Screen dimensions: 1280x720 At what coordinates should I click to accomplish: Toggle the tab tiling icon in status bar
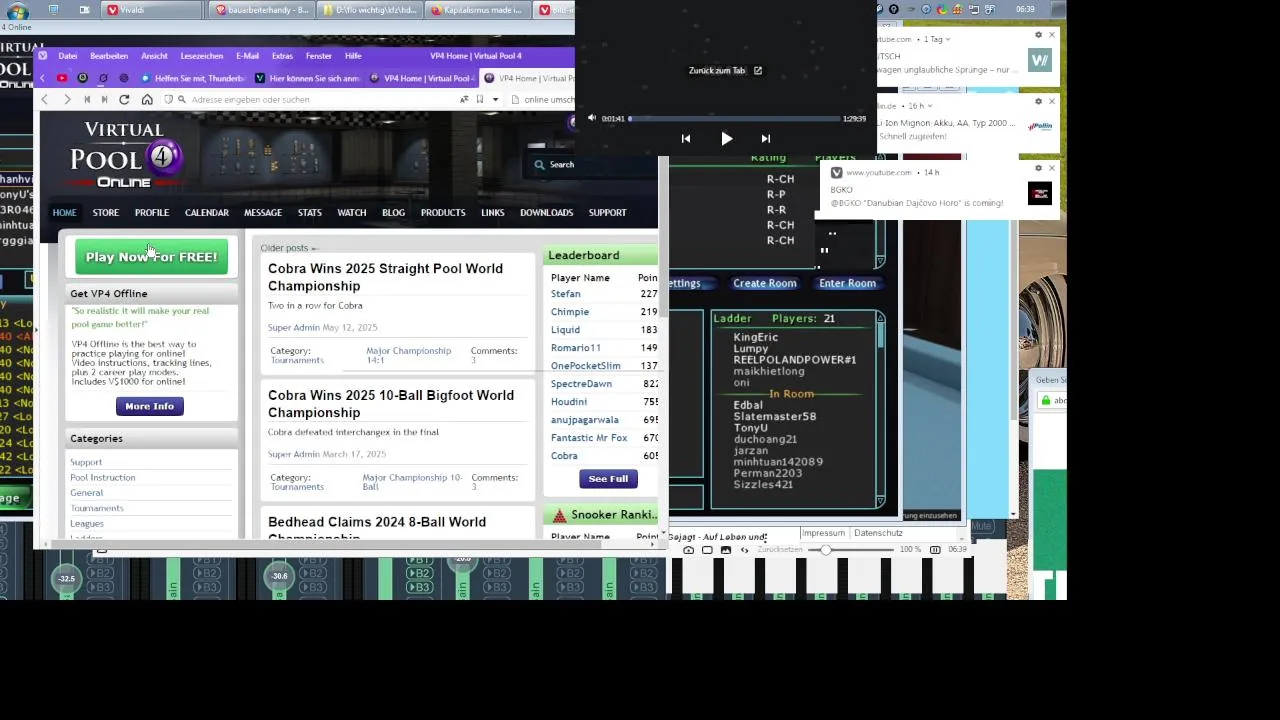[707, 550]
